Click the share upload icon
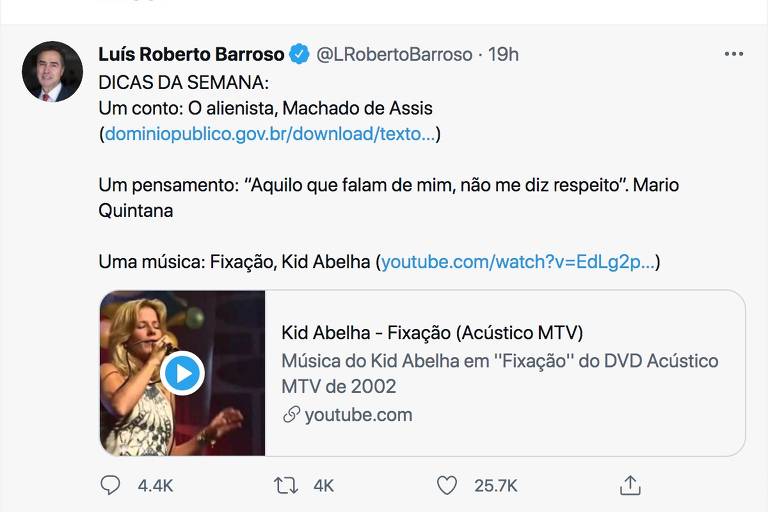This screenshot has width=768, height=512. click(x=630, y=485)
